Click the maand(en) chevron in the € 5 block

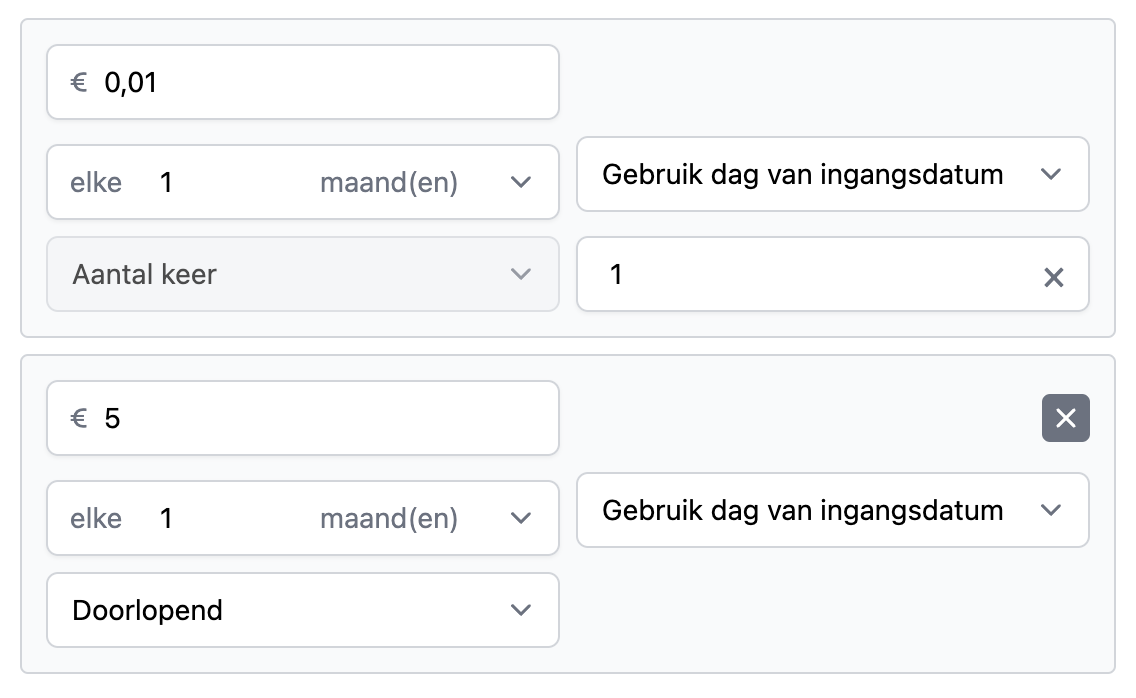click(520, 518)
